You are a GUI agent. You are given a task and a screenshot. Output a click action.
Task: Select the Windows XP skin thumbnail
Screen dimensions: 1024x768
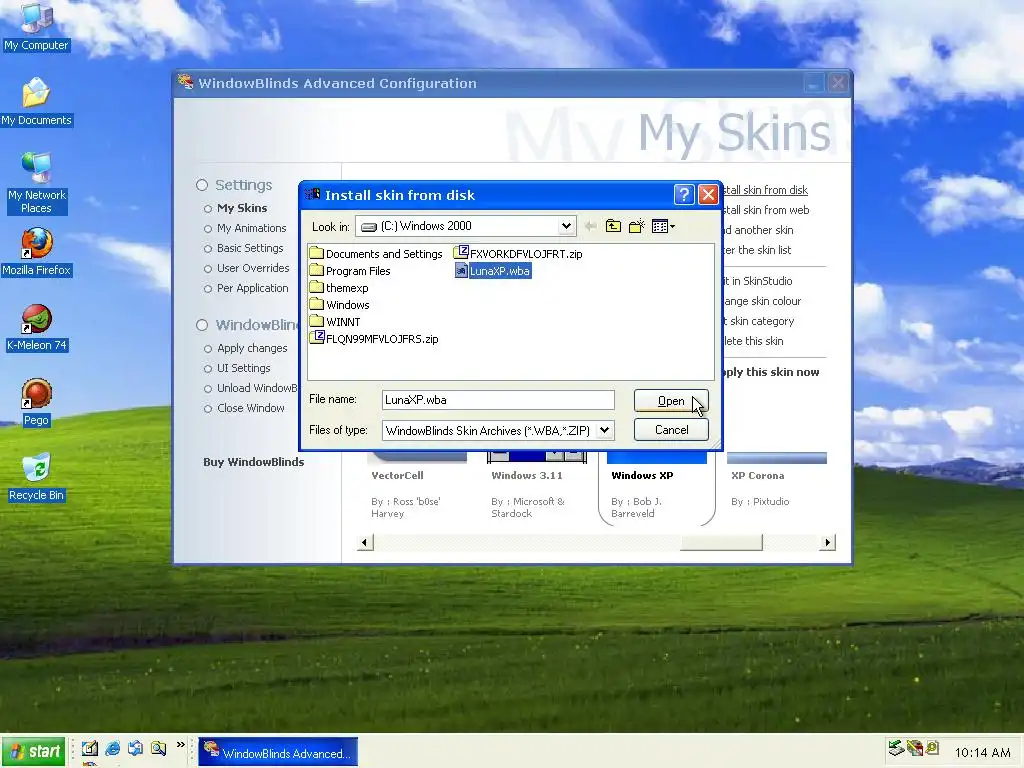(656, 487)
